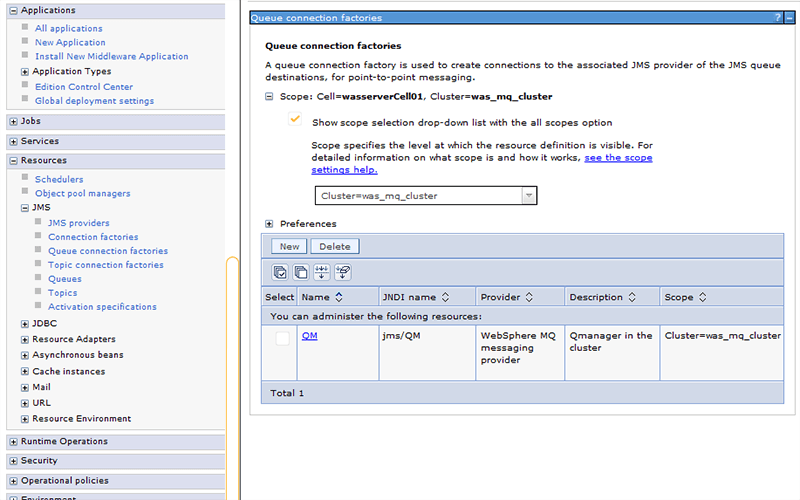
Task: Sort table by Description column arrows
Action: point(632,297)
